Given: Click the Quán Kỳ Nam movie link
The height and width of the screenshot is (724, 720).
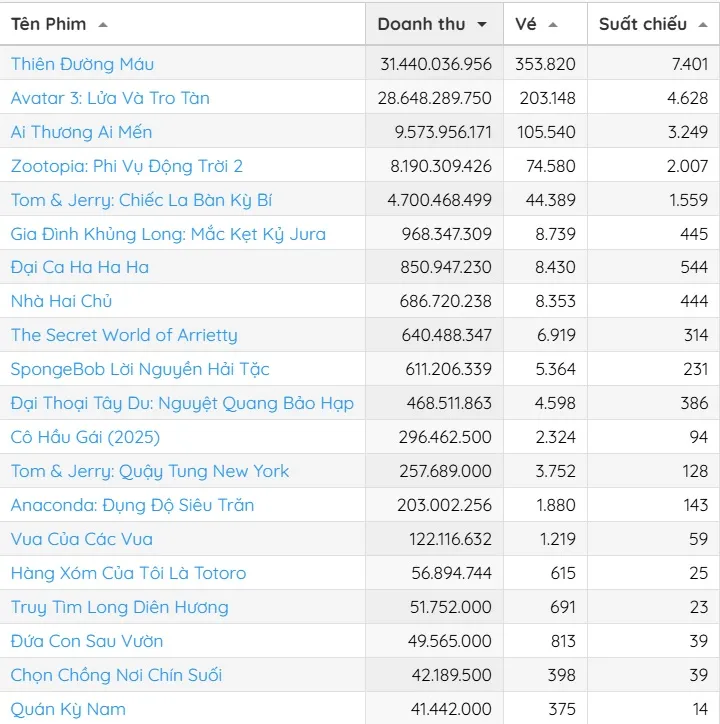Looking at the screenshot, I should [68, 709].
